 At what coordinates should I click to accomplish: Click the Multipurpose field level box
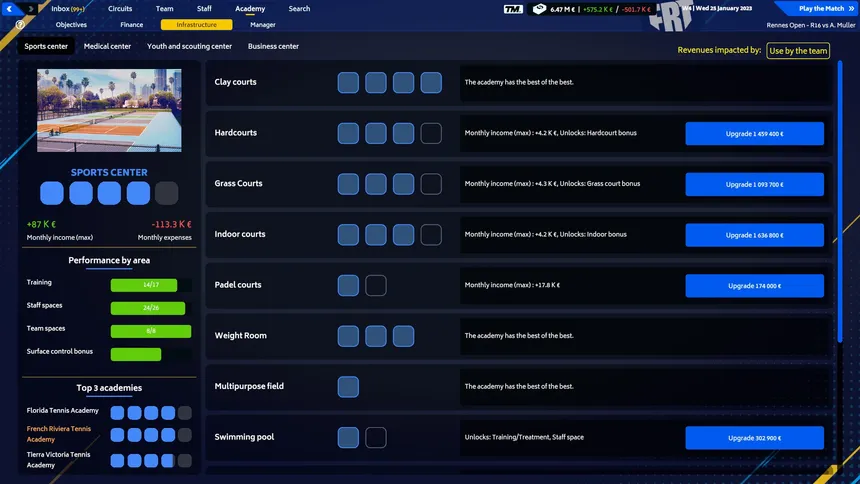click(x=348, y=387)
